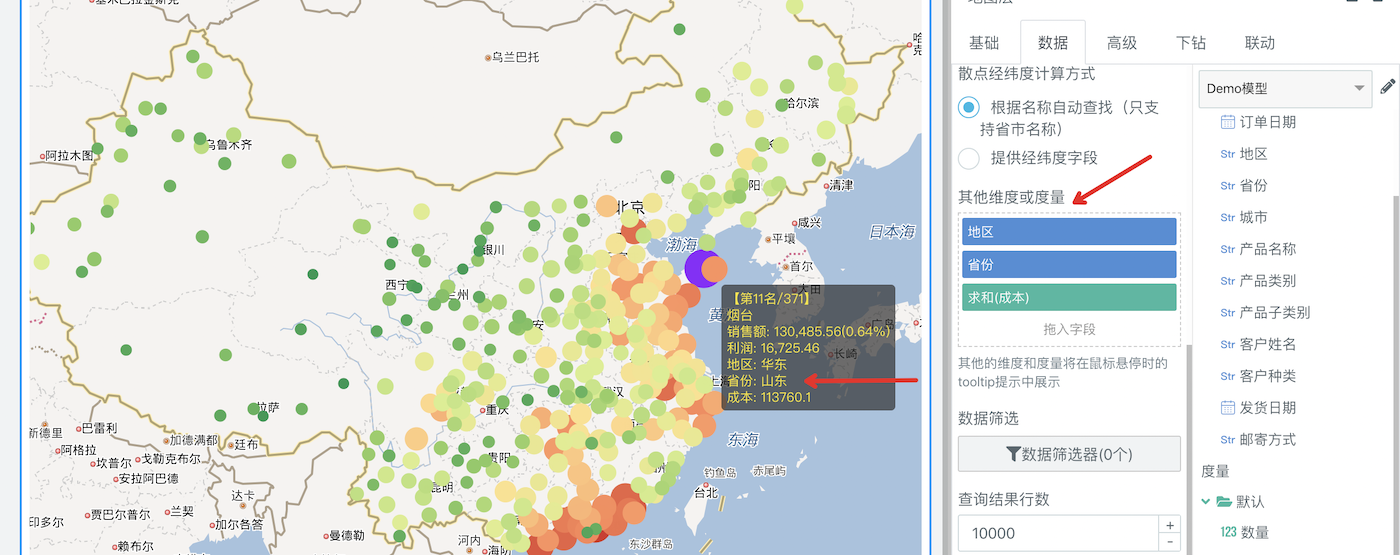Open the 高级 tab
This screenshot has height=555, width=1400.
click(x=1121, y=43)
